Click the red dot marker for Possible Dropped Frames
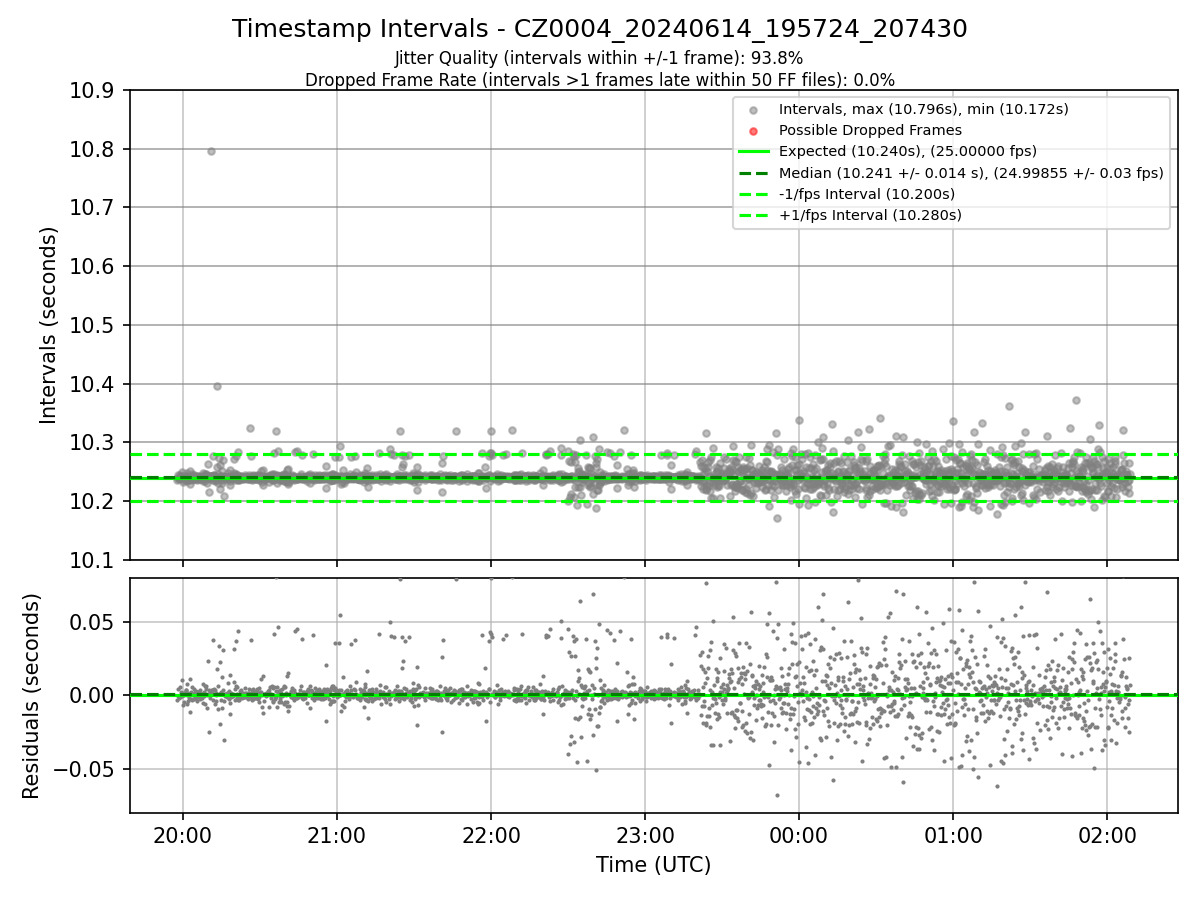This screenshot has width=1200, height=900. tap(753, 131)
